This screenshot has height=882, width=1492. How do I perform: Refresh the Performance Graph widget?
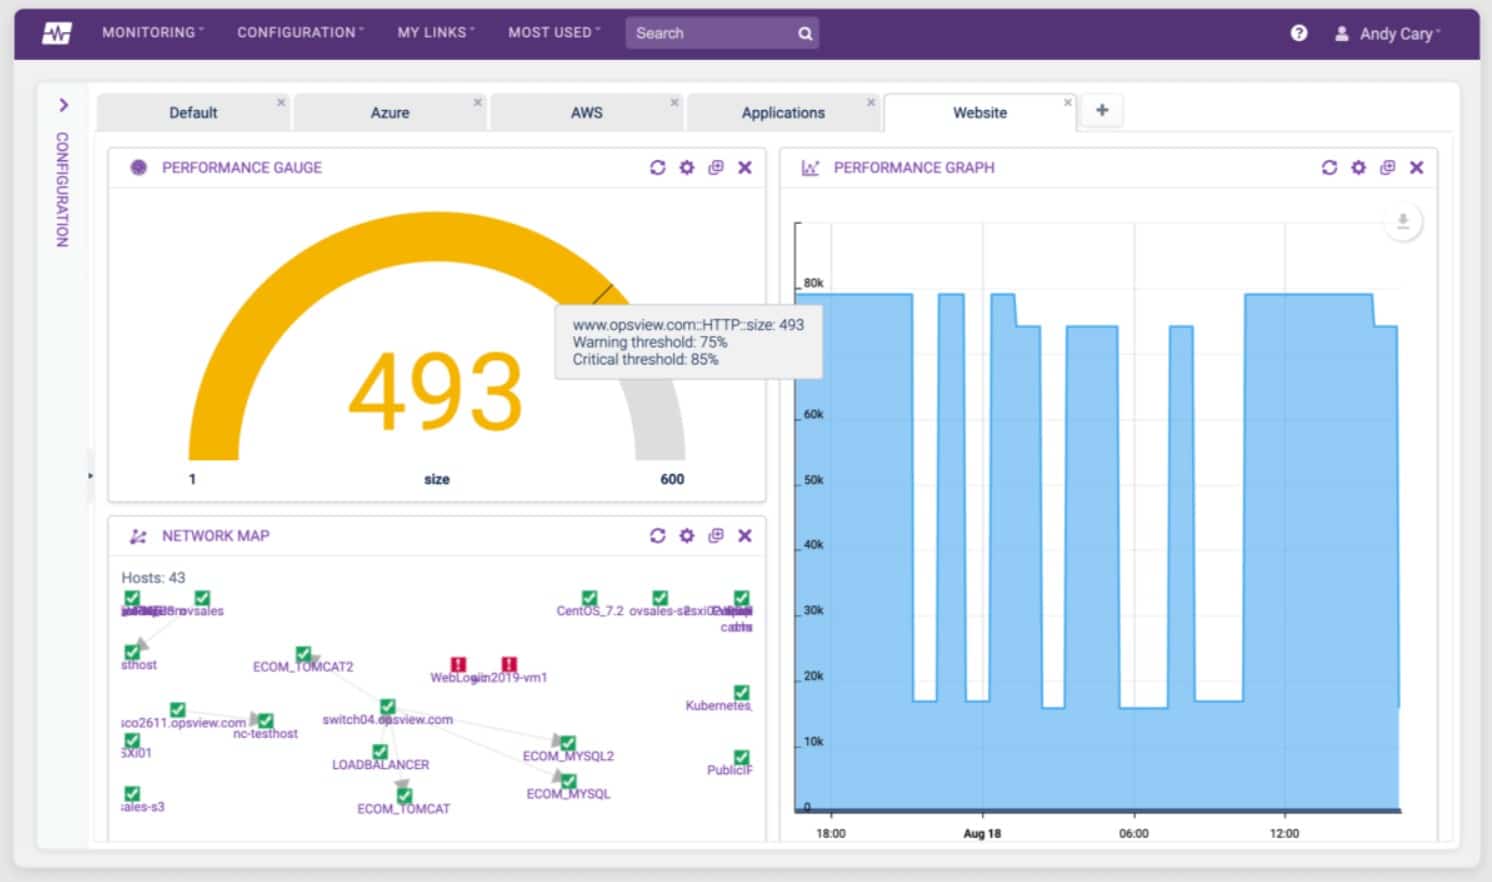tap(1329, 168)
